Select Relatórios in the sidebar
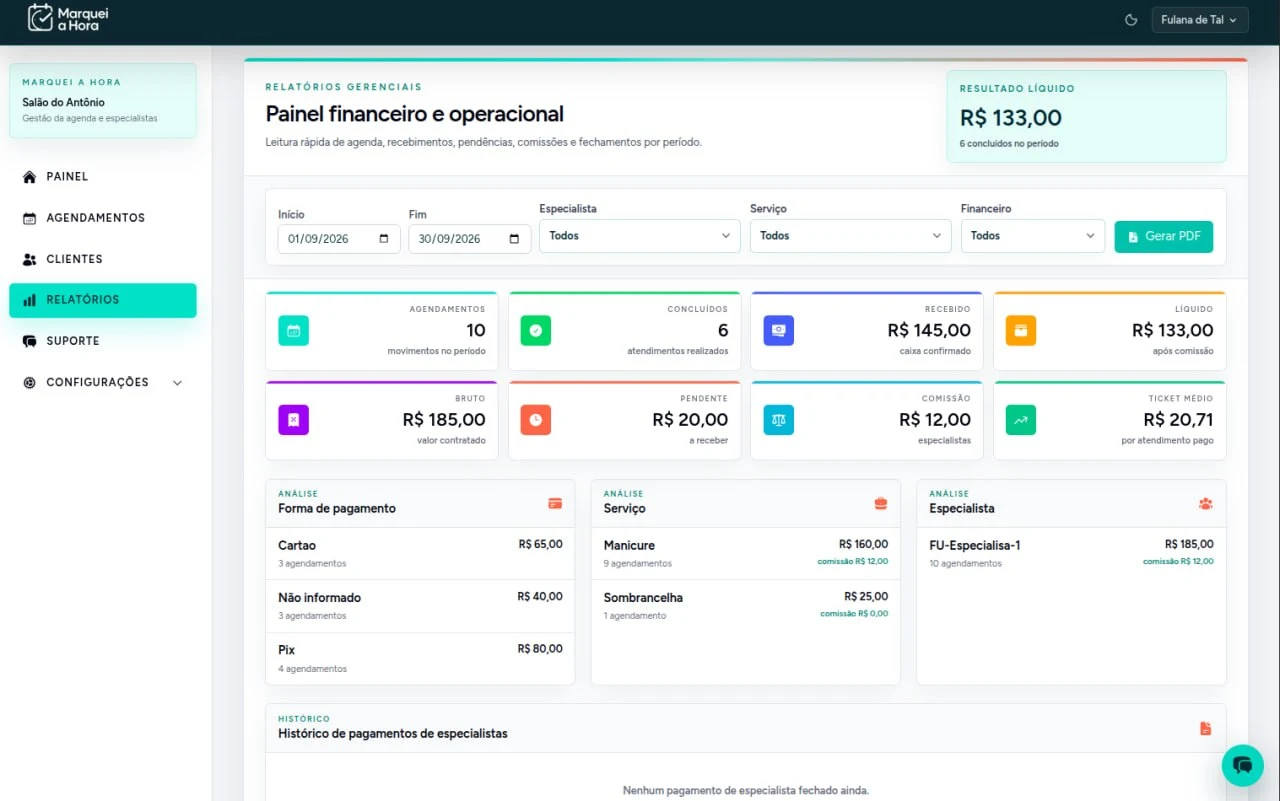Screen dimensions: 1280x801 point(103,300)
